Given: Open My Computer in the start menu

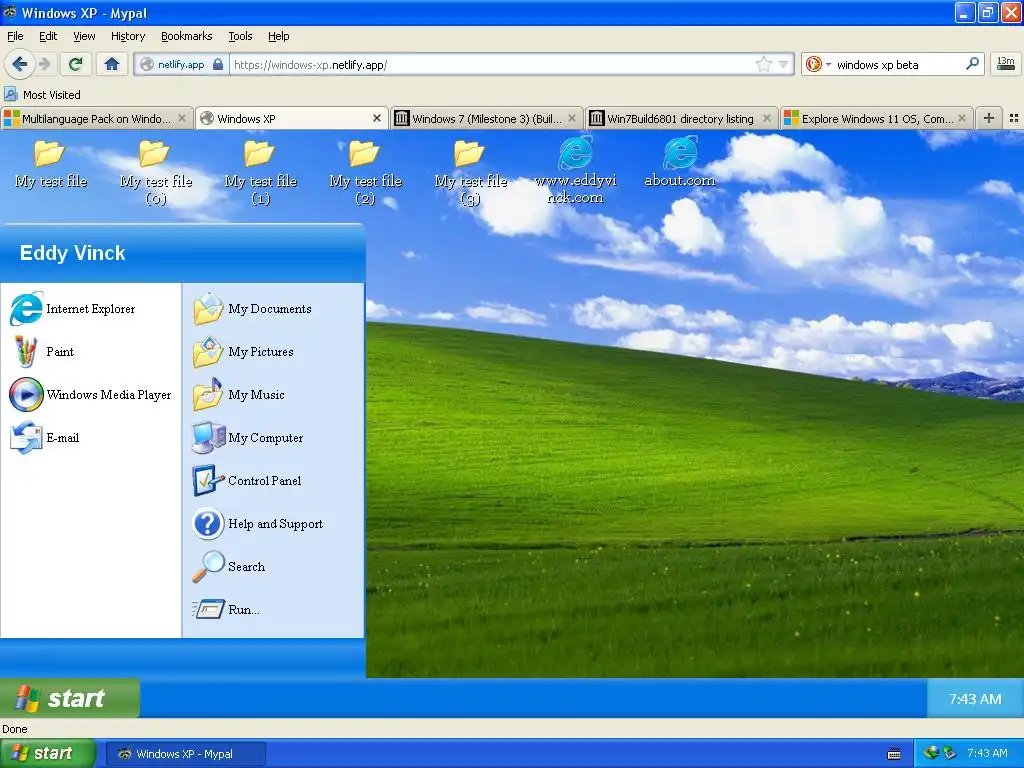Looking at the screenshot, I should [248, 438].
